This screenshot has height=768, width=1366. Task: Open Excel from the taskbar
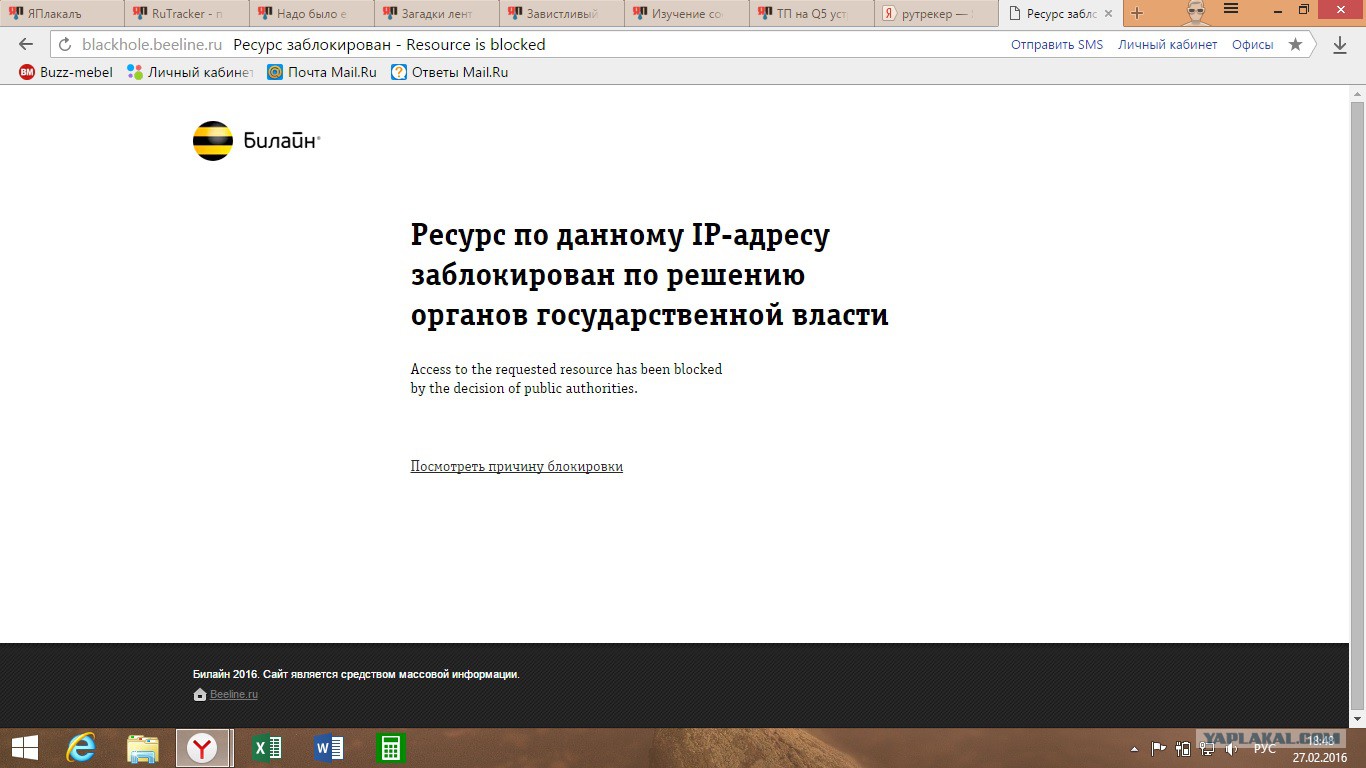(267, 748)
